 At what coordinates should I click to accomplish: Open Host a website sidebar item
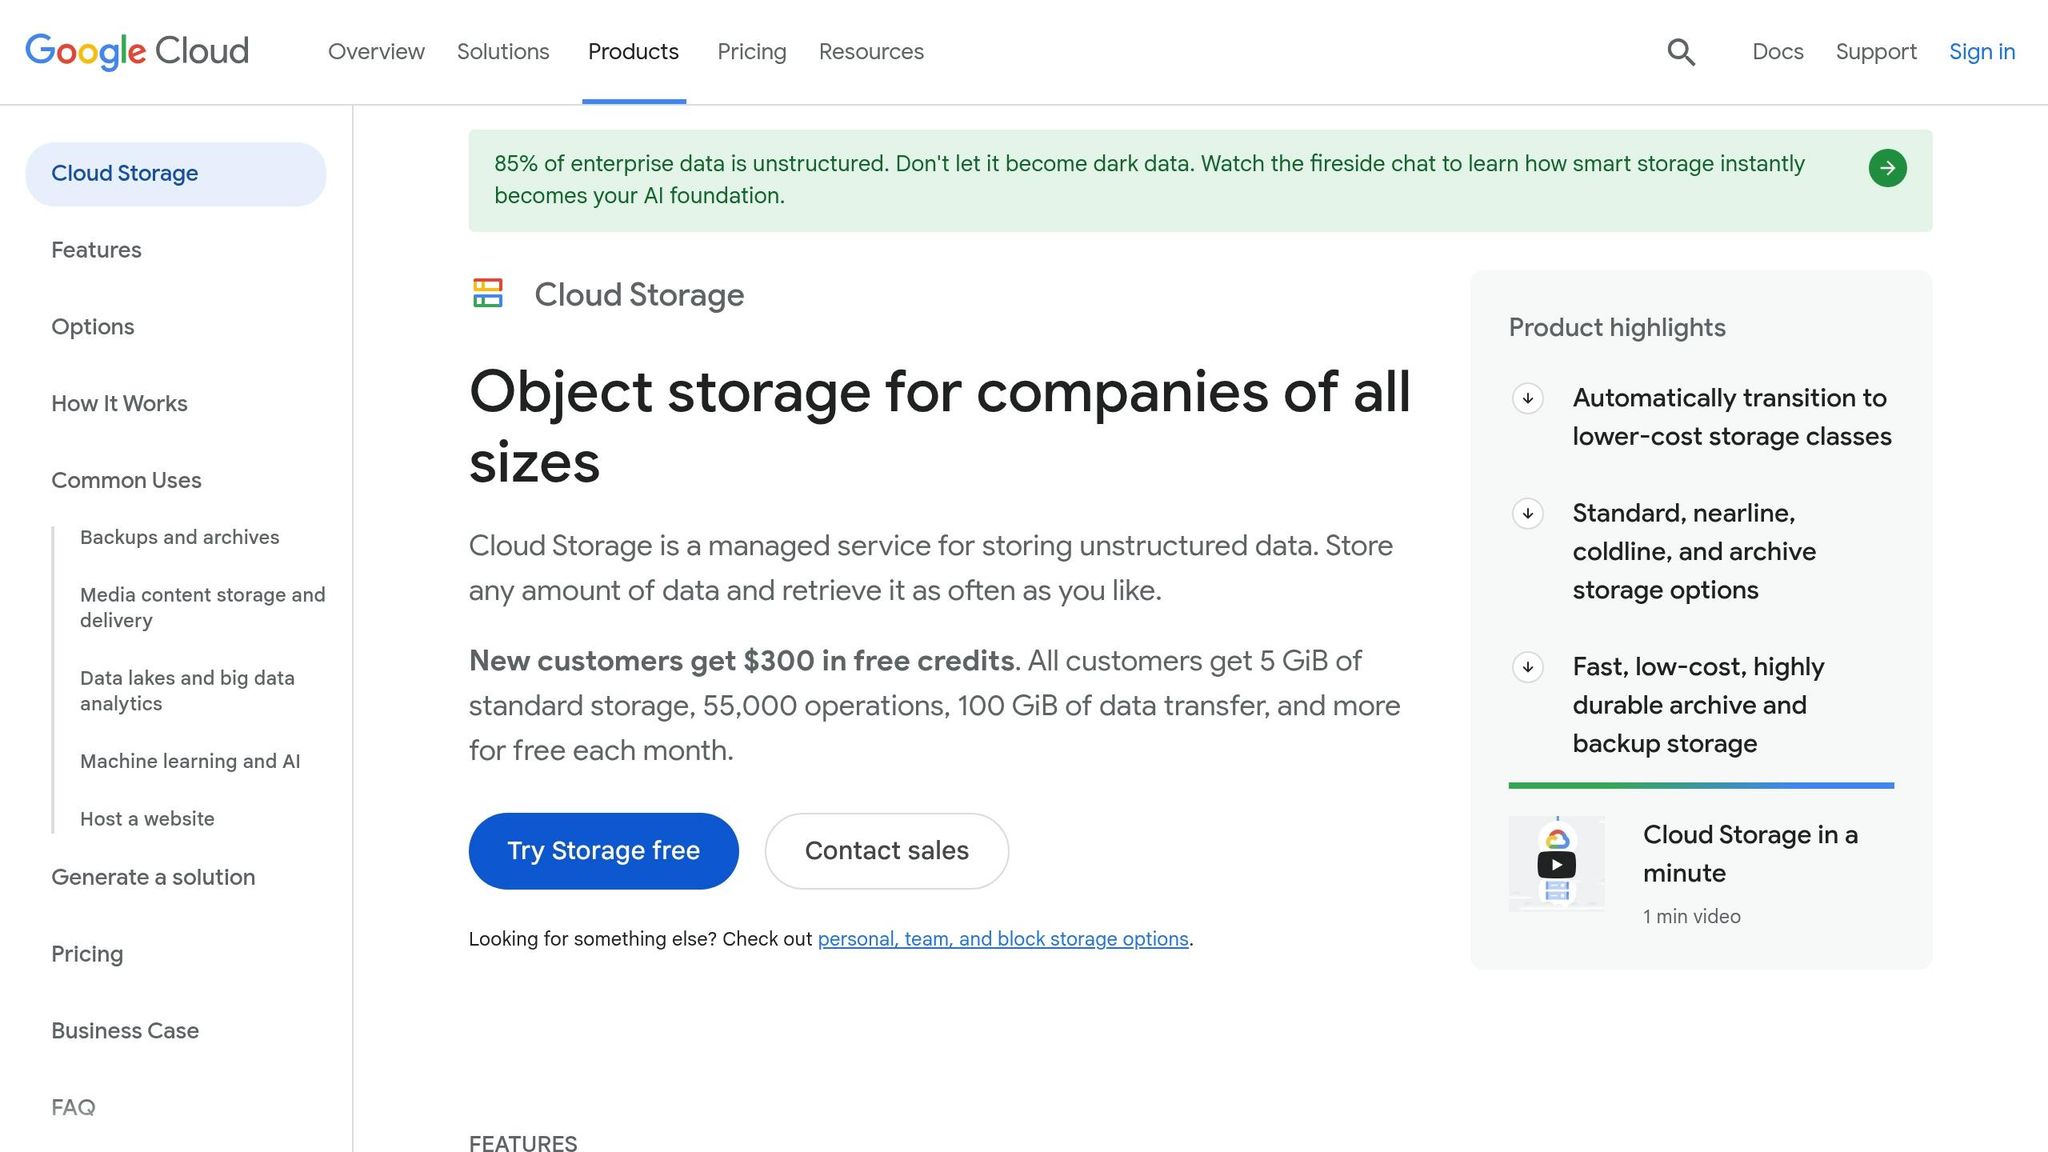click(x=147, y=819)
